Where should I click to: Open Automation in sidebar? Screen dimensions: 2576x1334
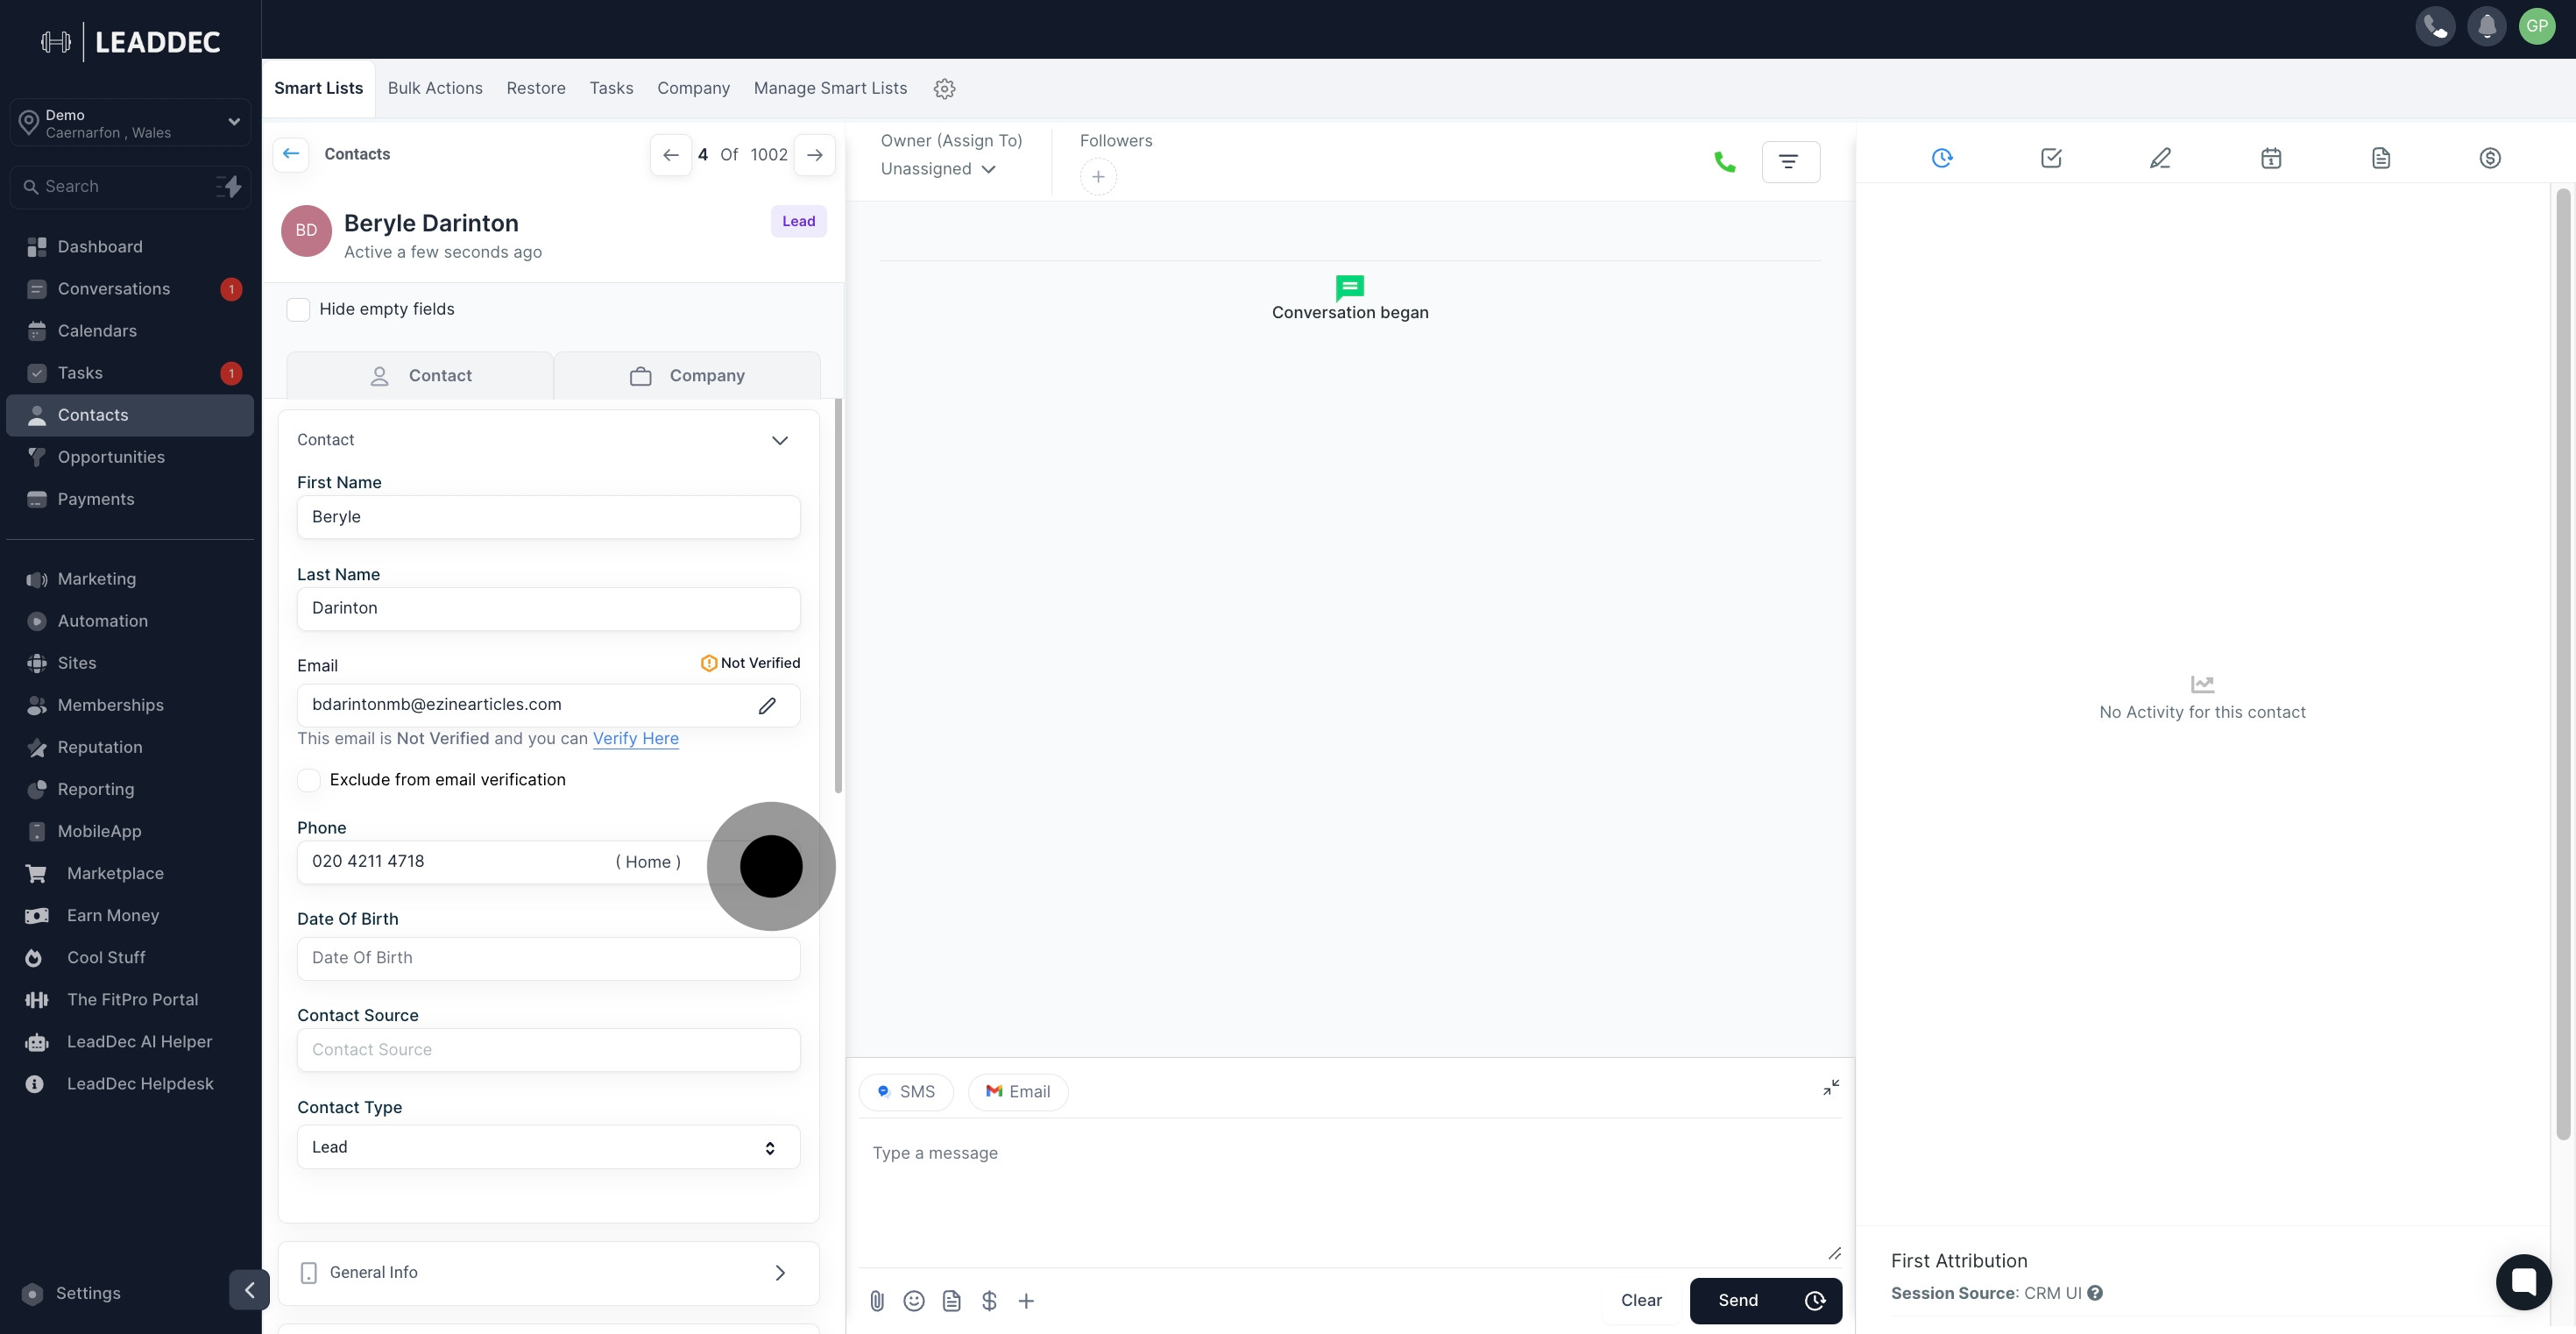pyautogui.click(x=130, y=621)
